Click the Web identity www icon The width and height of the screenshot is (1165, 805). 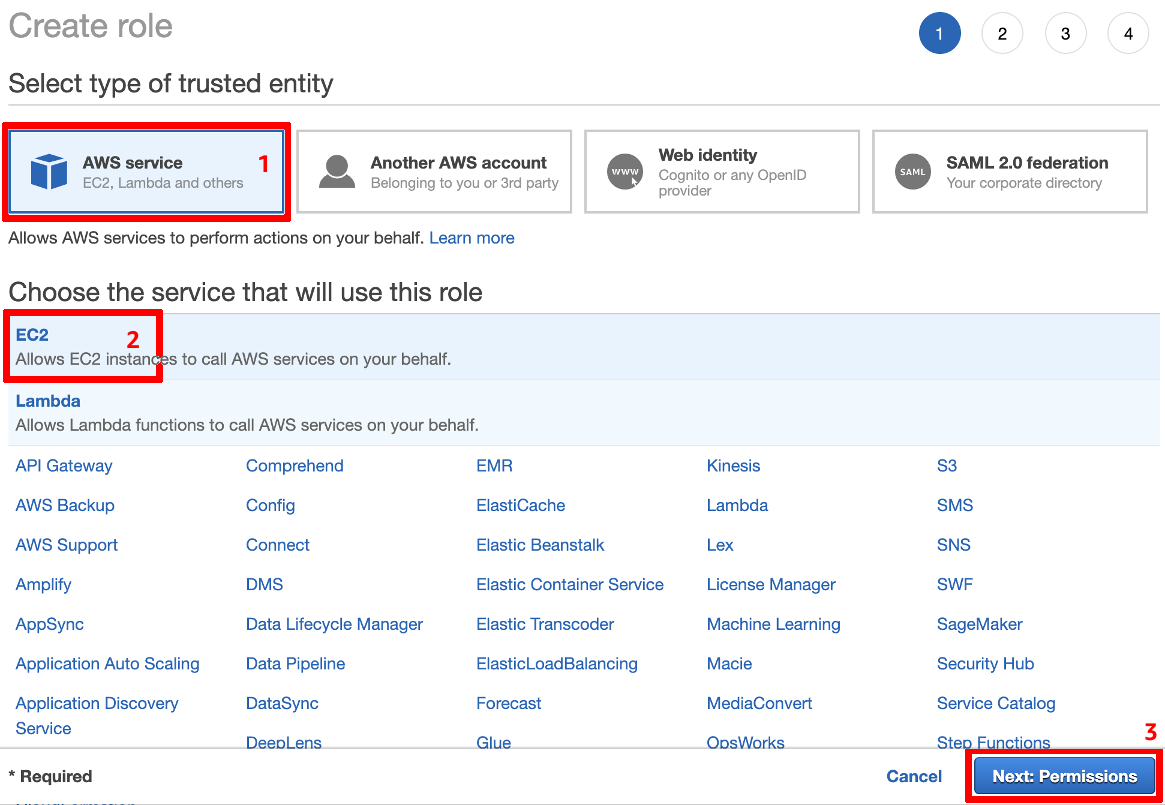click(625, 172)
